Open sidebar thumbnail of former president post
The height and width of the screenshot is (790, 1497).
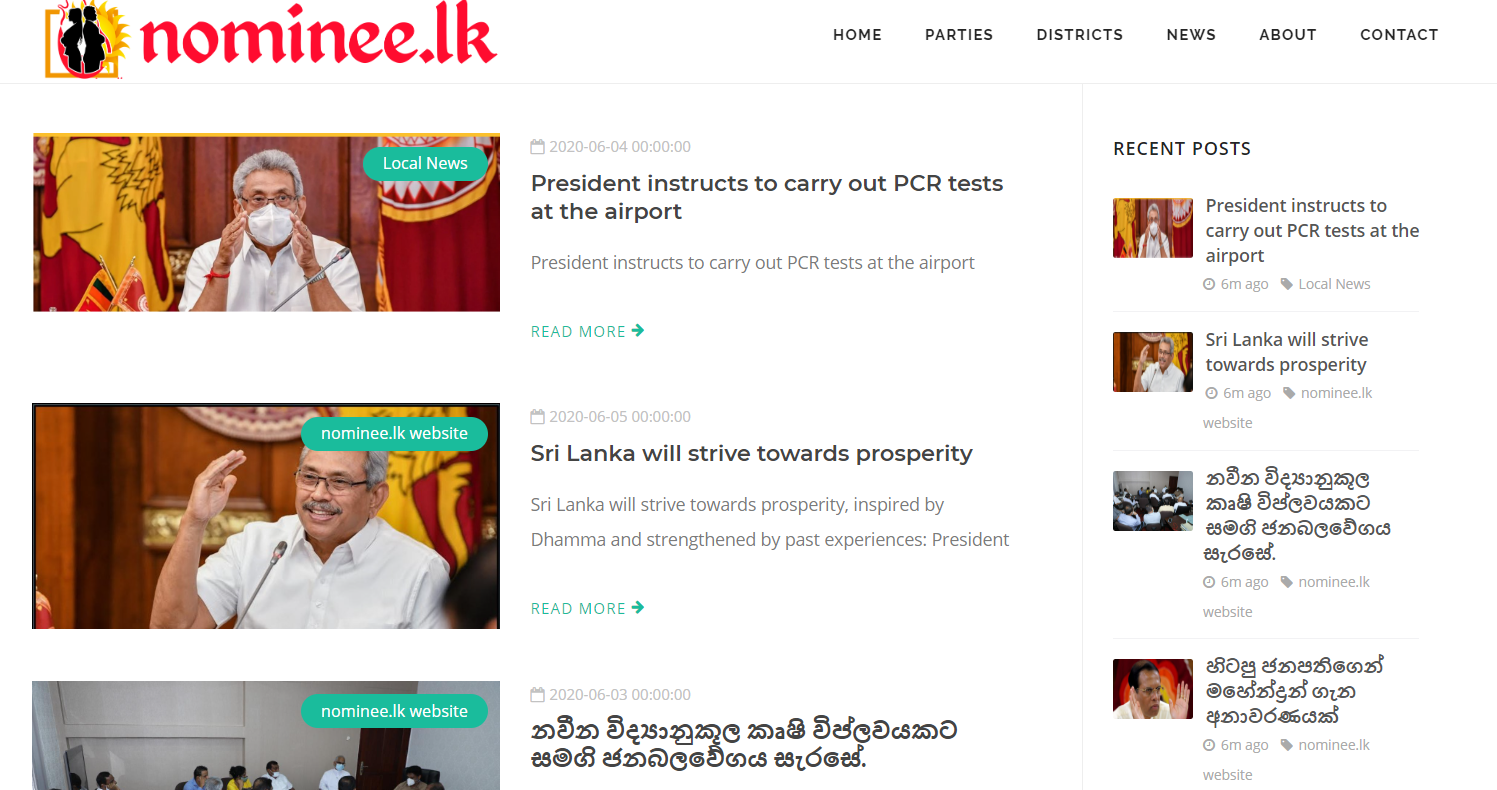(1153, 689)
